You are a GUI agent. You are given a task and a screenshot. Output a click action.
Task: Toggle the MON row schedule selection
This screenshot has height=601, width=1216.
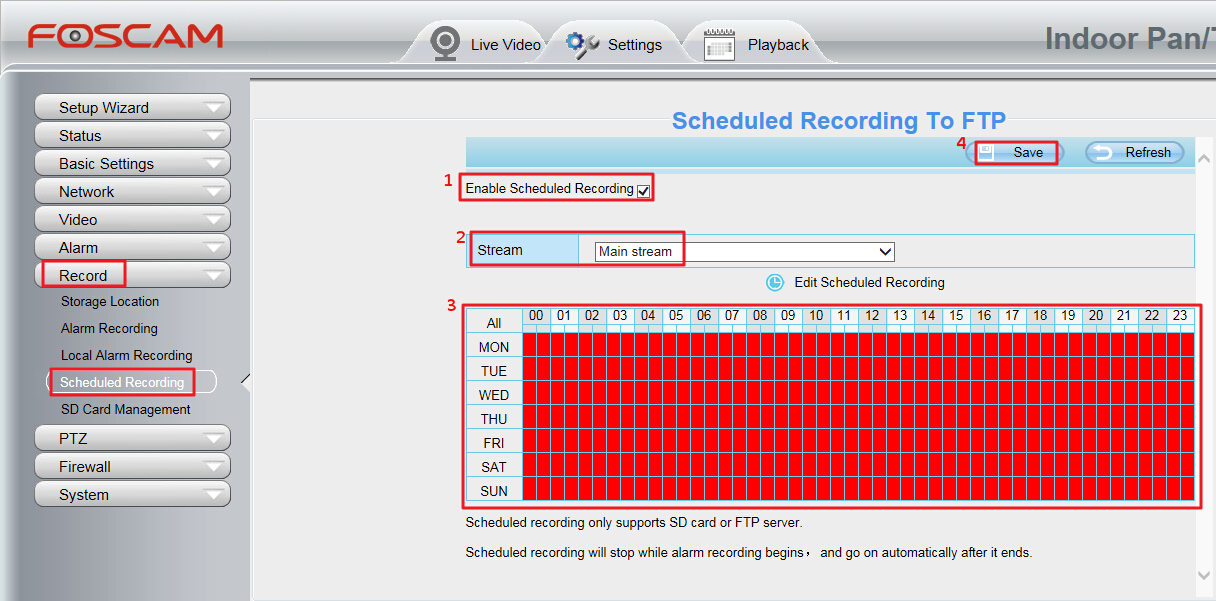click(x=494, y=347)
